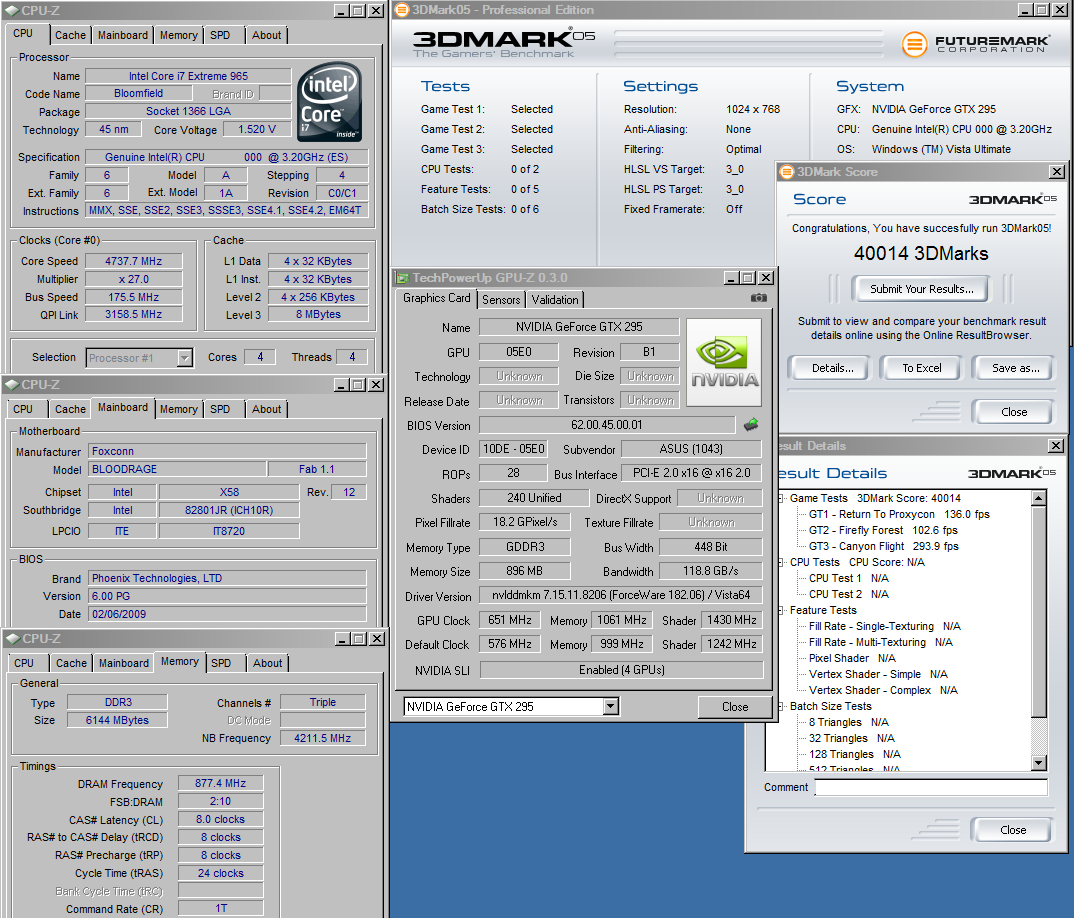
Task: Click the NVIDIA logo in GPU-Z
Action: [x=724, y=362]
